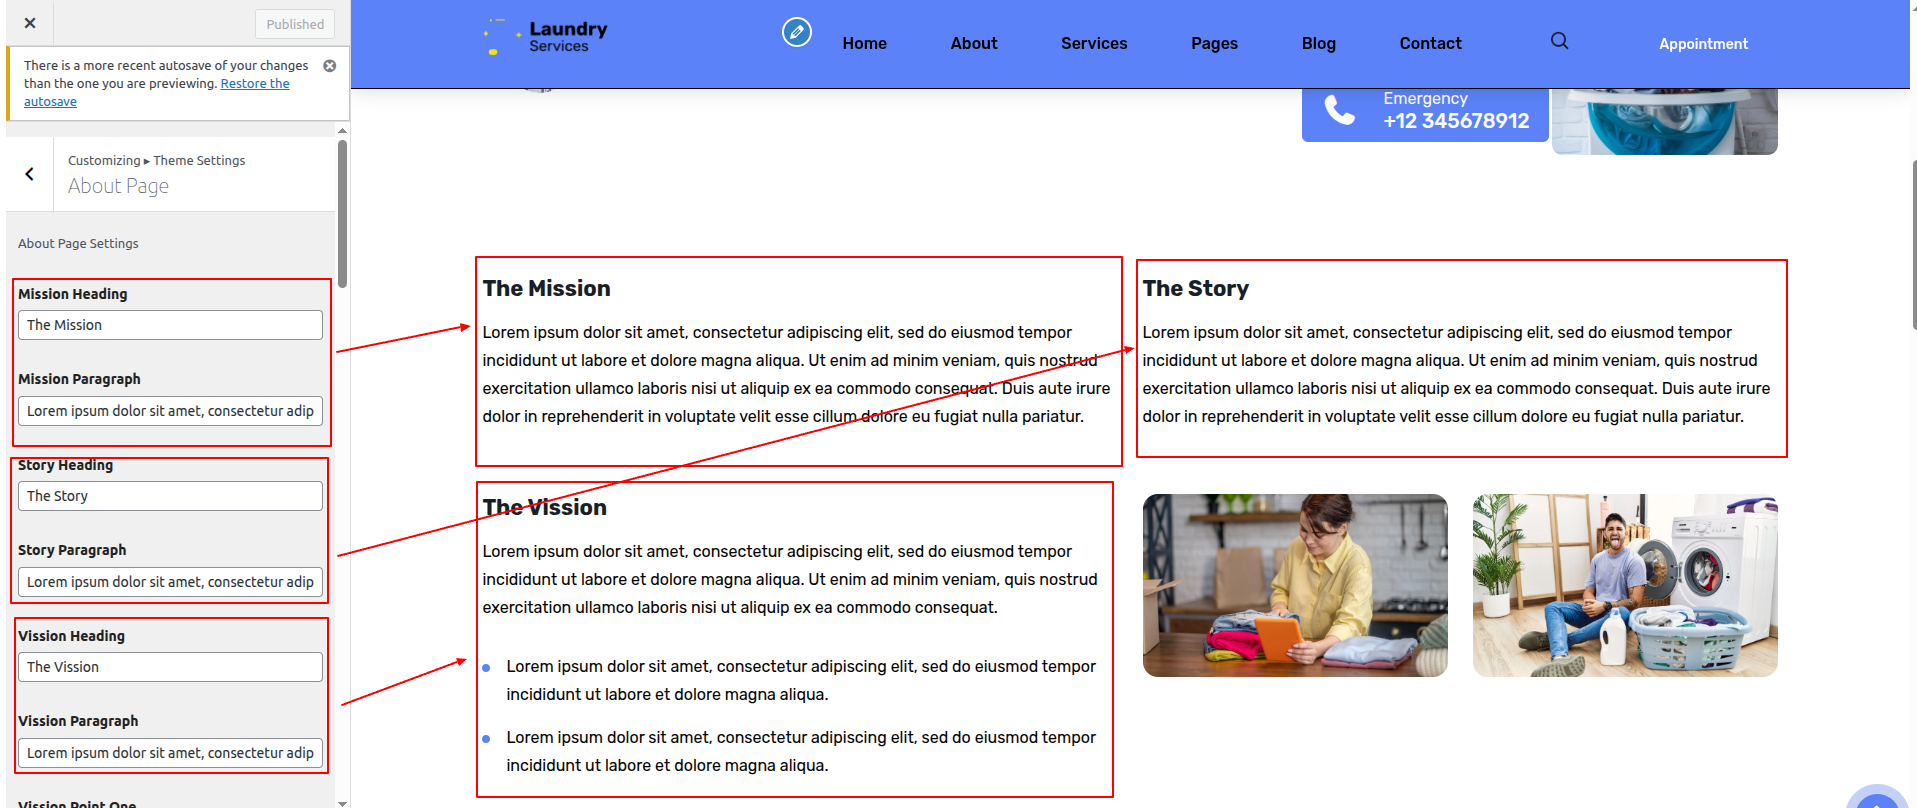This screenshot has width=1917, height=808.
Task: Click the Story Paragraph input field
Action: point(170,582)
